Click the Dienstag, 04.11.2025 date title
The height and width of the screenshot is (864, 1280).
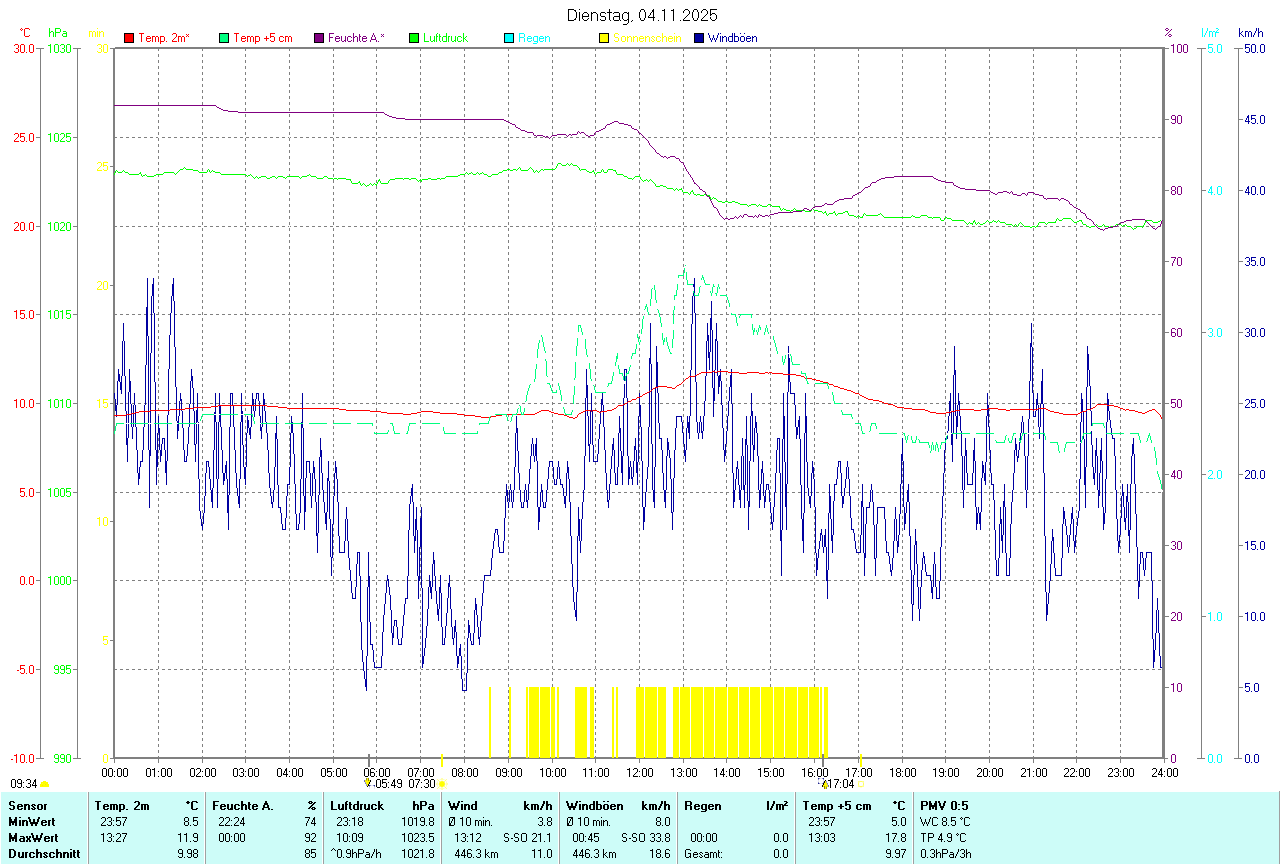(642, 15)
